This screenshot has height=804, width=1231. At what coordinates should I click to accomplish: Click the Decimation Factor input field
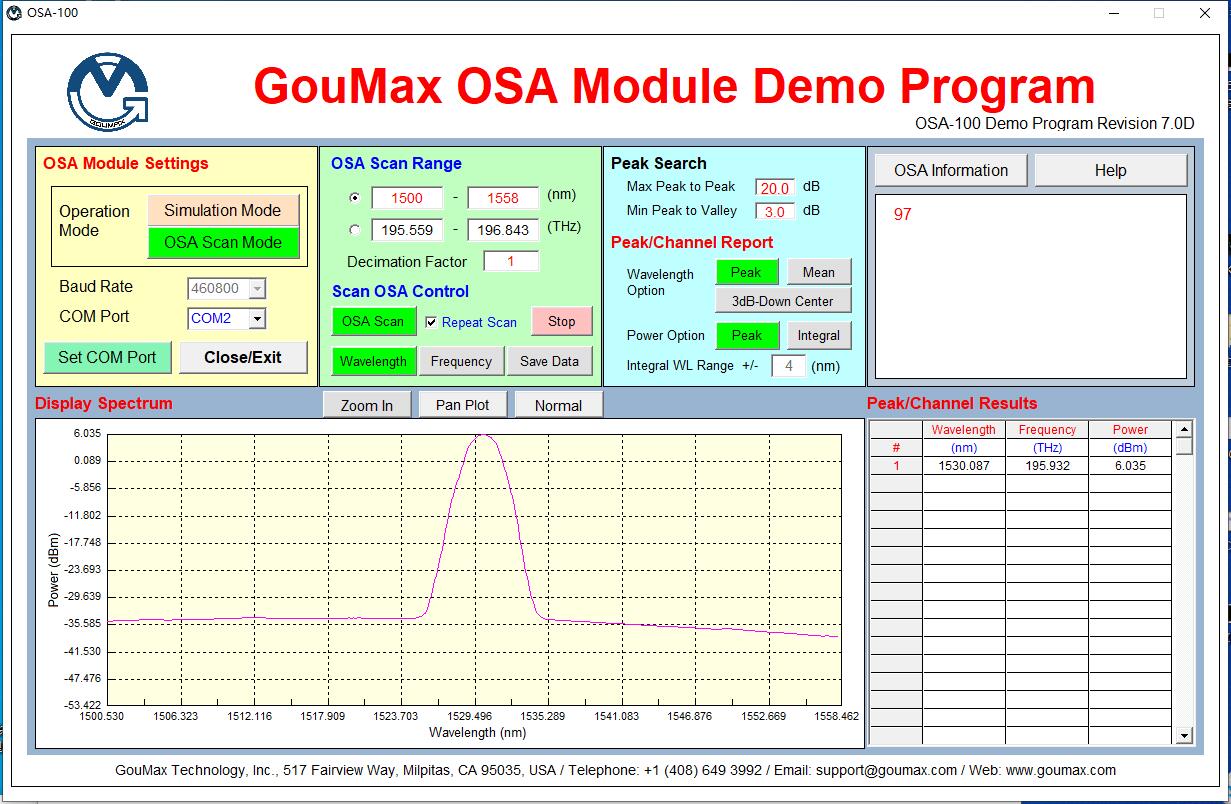(x=510, y=261)
